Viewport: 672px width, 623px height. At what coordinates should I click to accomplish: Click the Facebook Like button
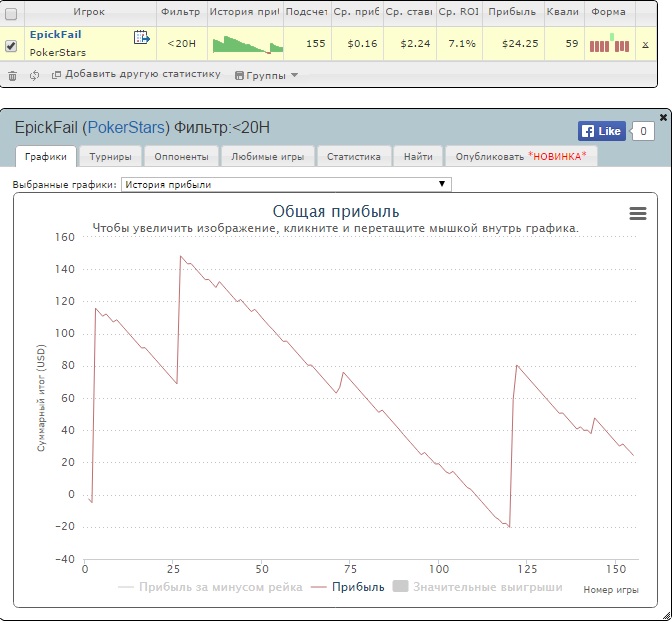pos(602,131)
